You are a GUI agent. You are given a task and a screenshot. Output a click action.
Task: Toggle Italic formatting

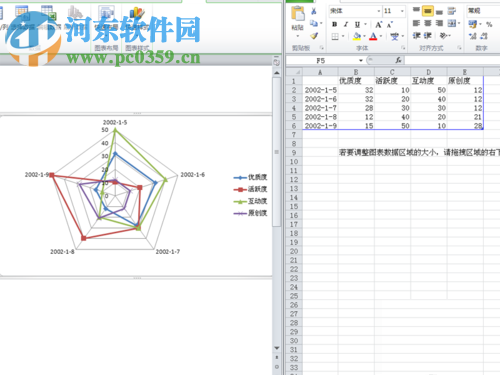346,24
